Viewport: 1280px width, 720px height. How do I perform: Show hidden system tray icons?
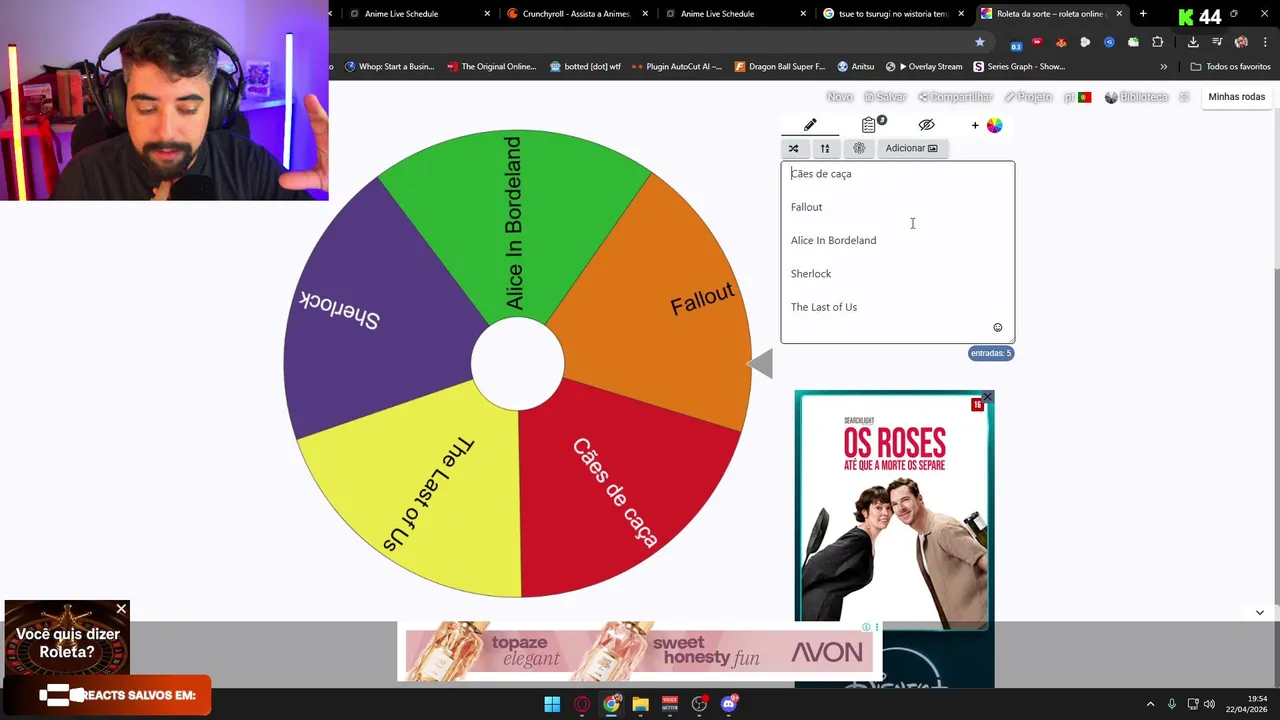[1150, 704]
